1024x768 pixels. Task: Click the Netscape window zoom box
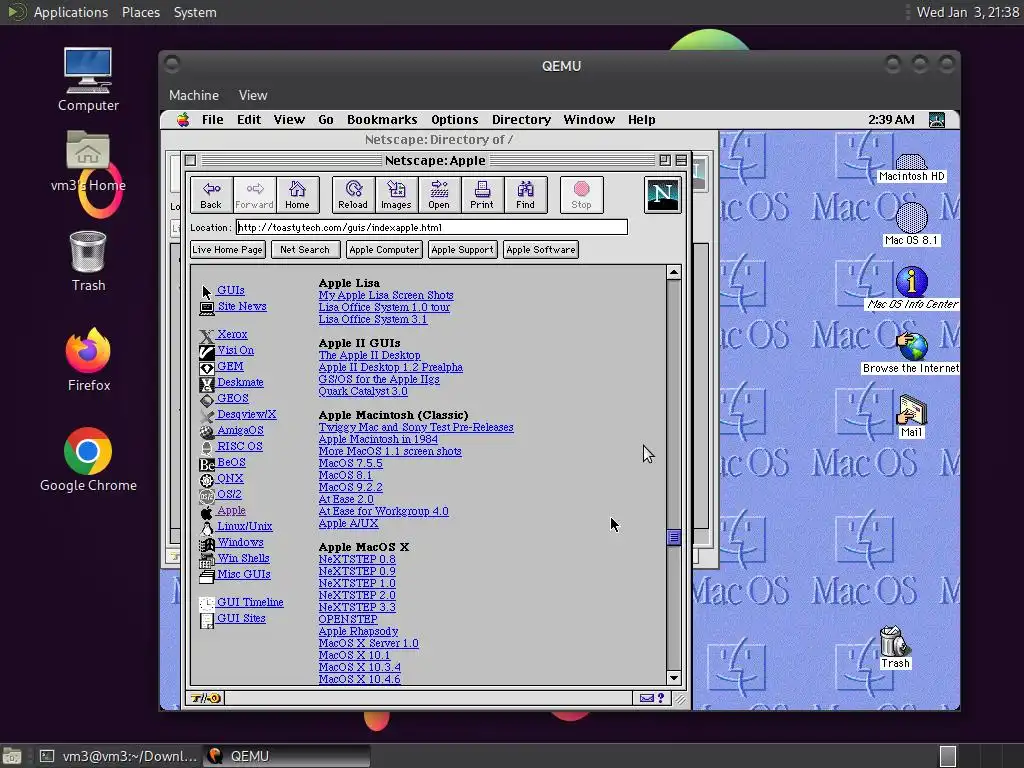click(665, 160)
